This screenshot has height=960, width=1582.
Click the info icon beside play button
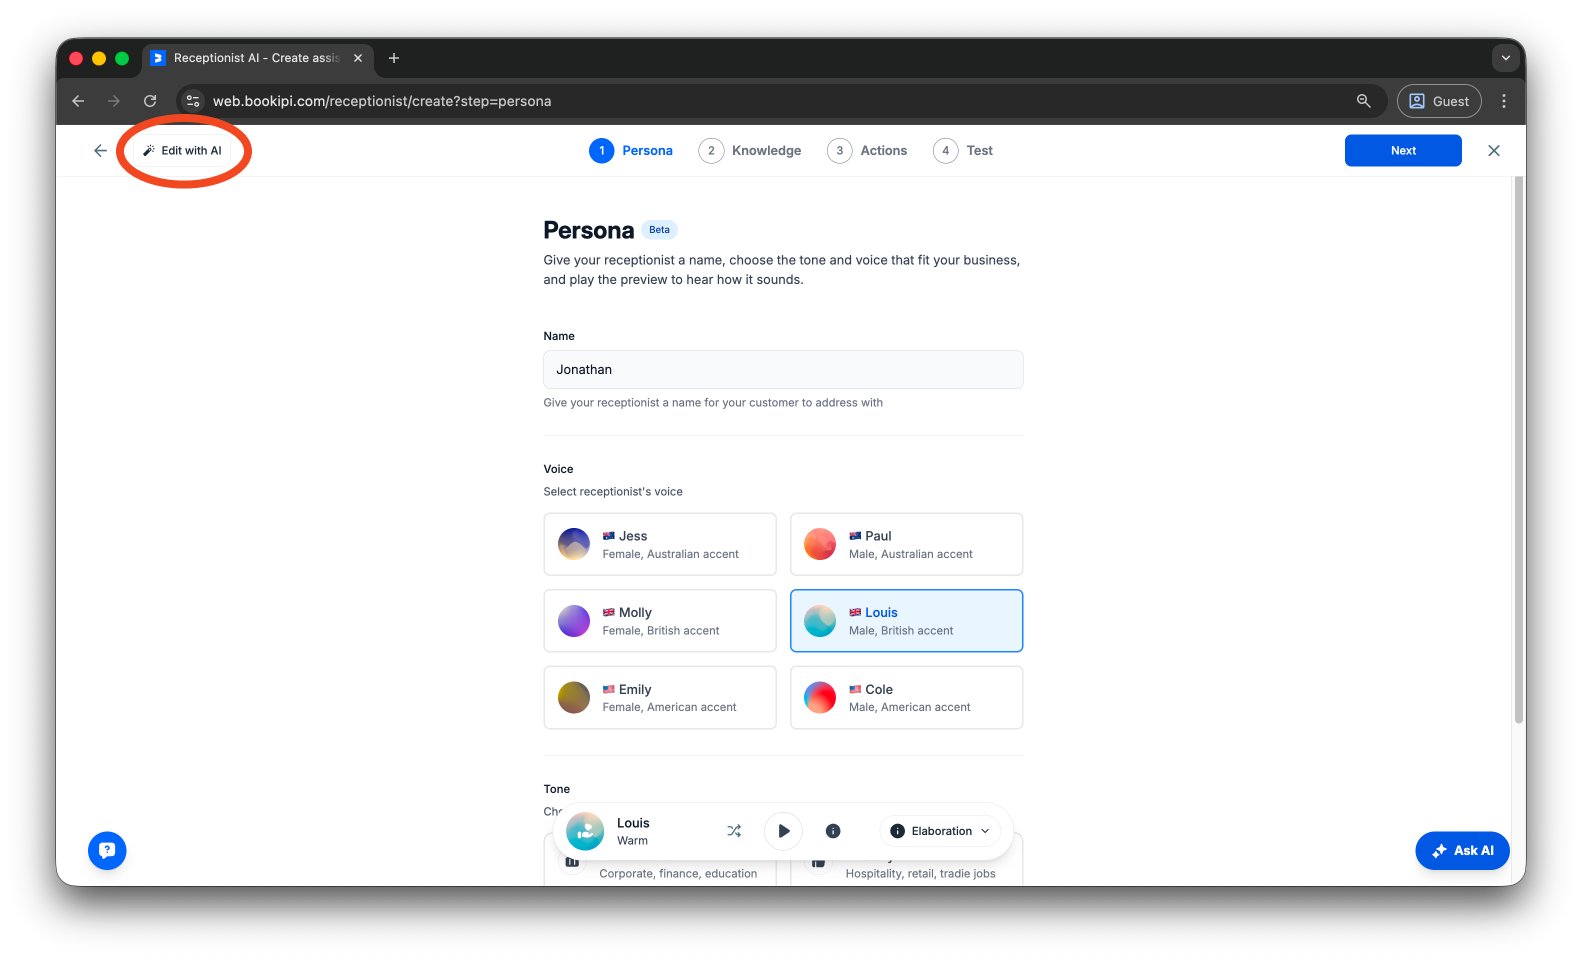pyautogui.click(x=833, y=831)
